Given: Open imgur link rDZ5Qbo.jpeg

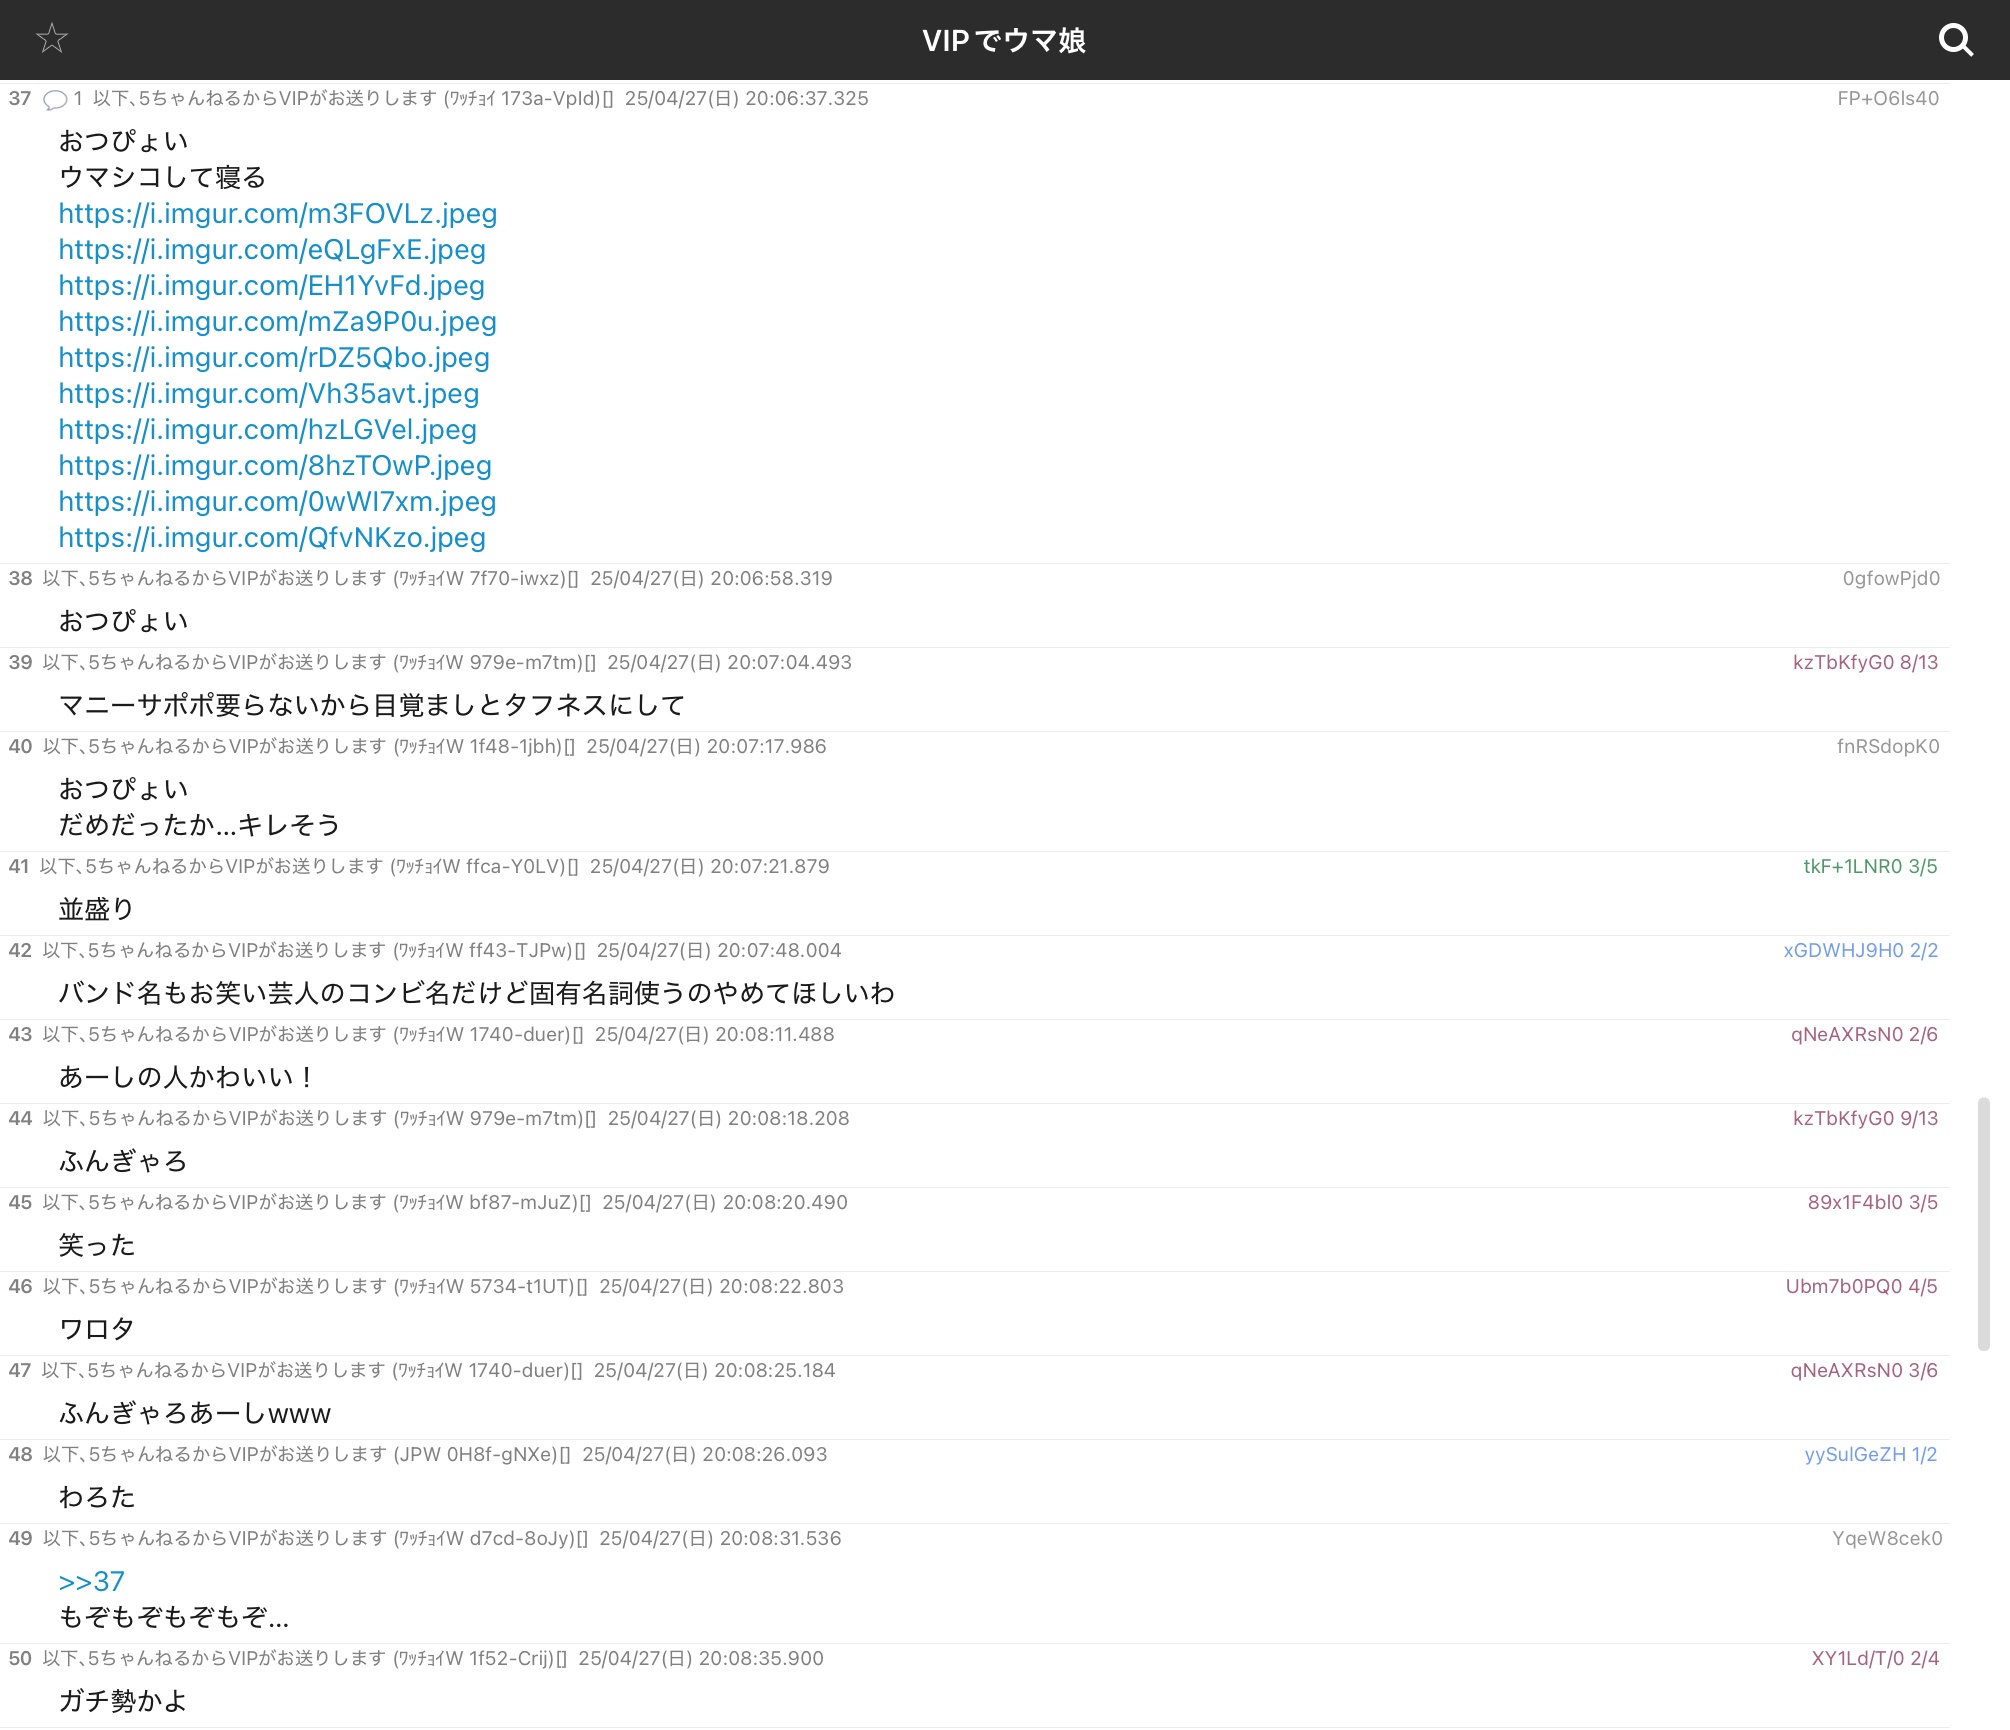Looking at the screenshot, I should point(273,358).
